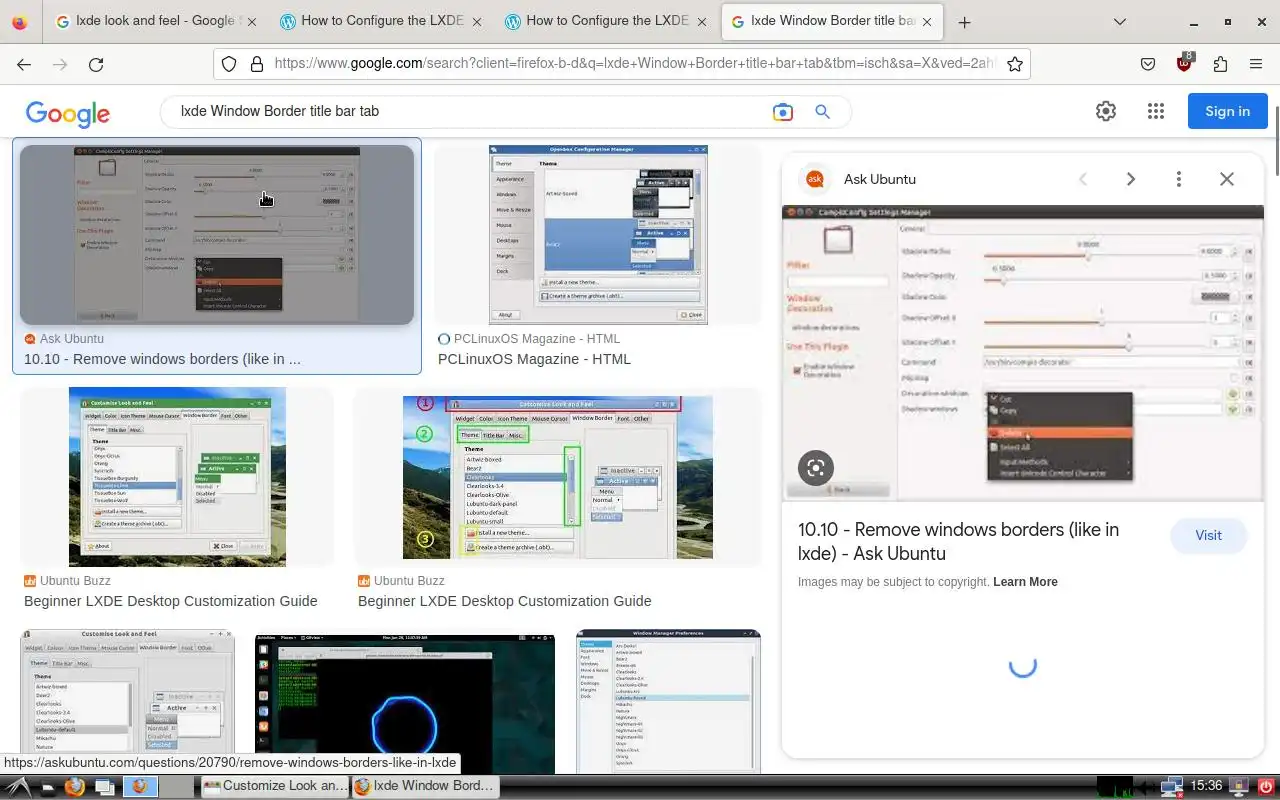Open a new tab with plus button
The height and width of the screenshot is (800, 1280).
tap(964, 22)
